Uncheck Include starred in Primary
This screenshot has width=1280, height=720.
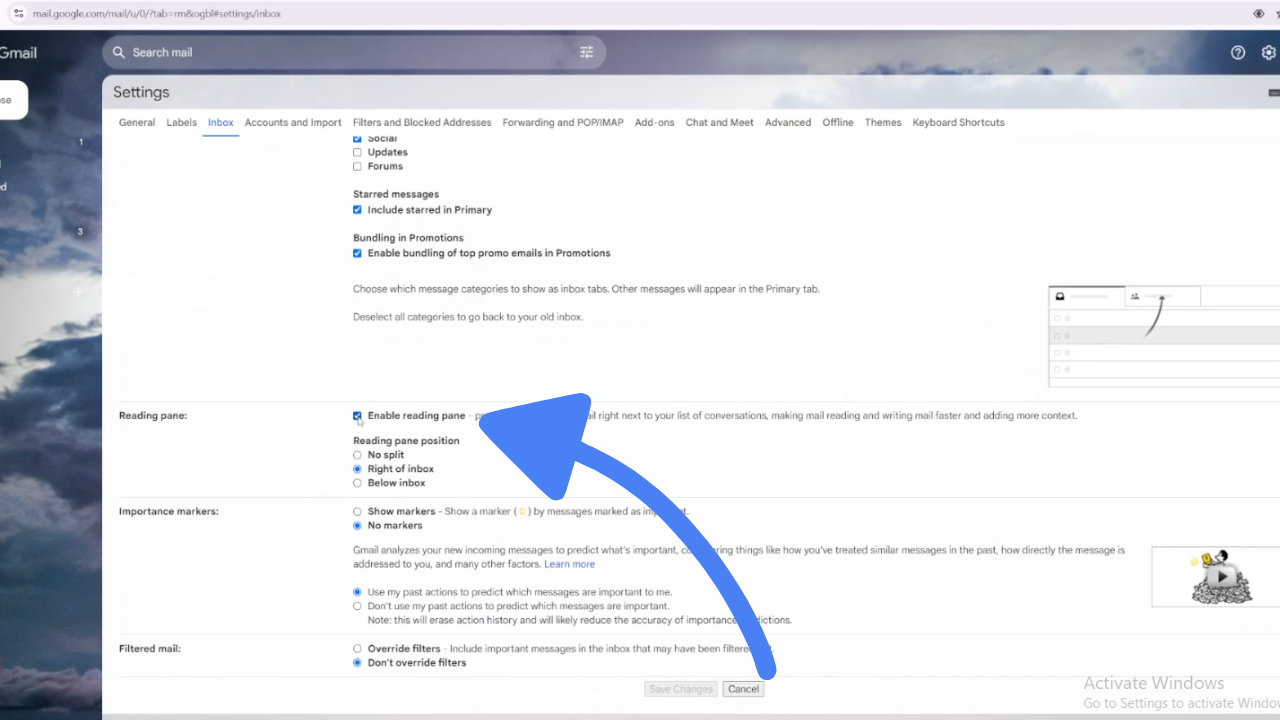pyautogui.click(x=357, y=210)
